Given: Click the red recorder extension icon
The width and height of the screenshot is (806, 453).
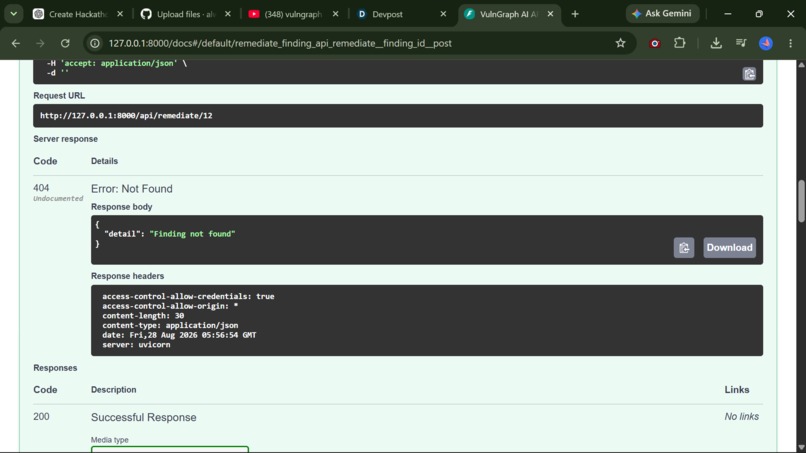Looking at the screenshot, I should coord(654,43).
